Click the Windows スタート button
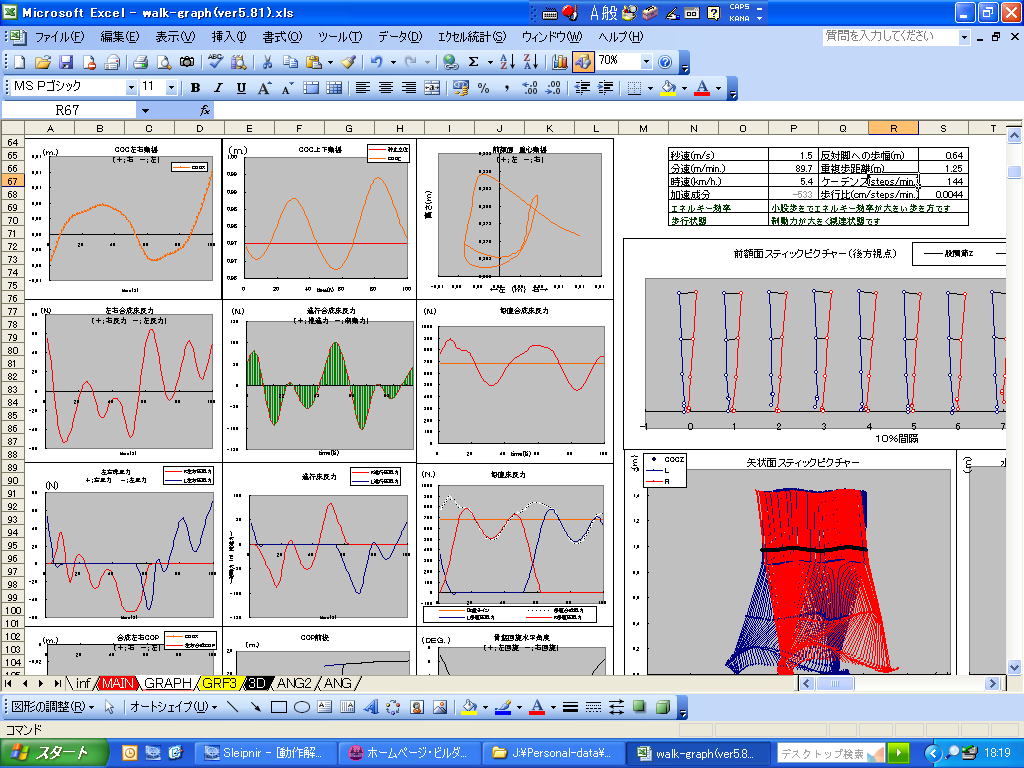The width and height of the screenshot is (1024, 768). coord(54,753)
